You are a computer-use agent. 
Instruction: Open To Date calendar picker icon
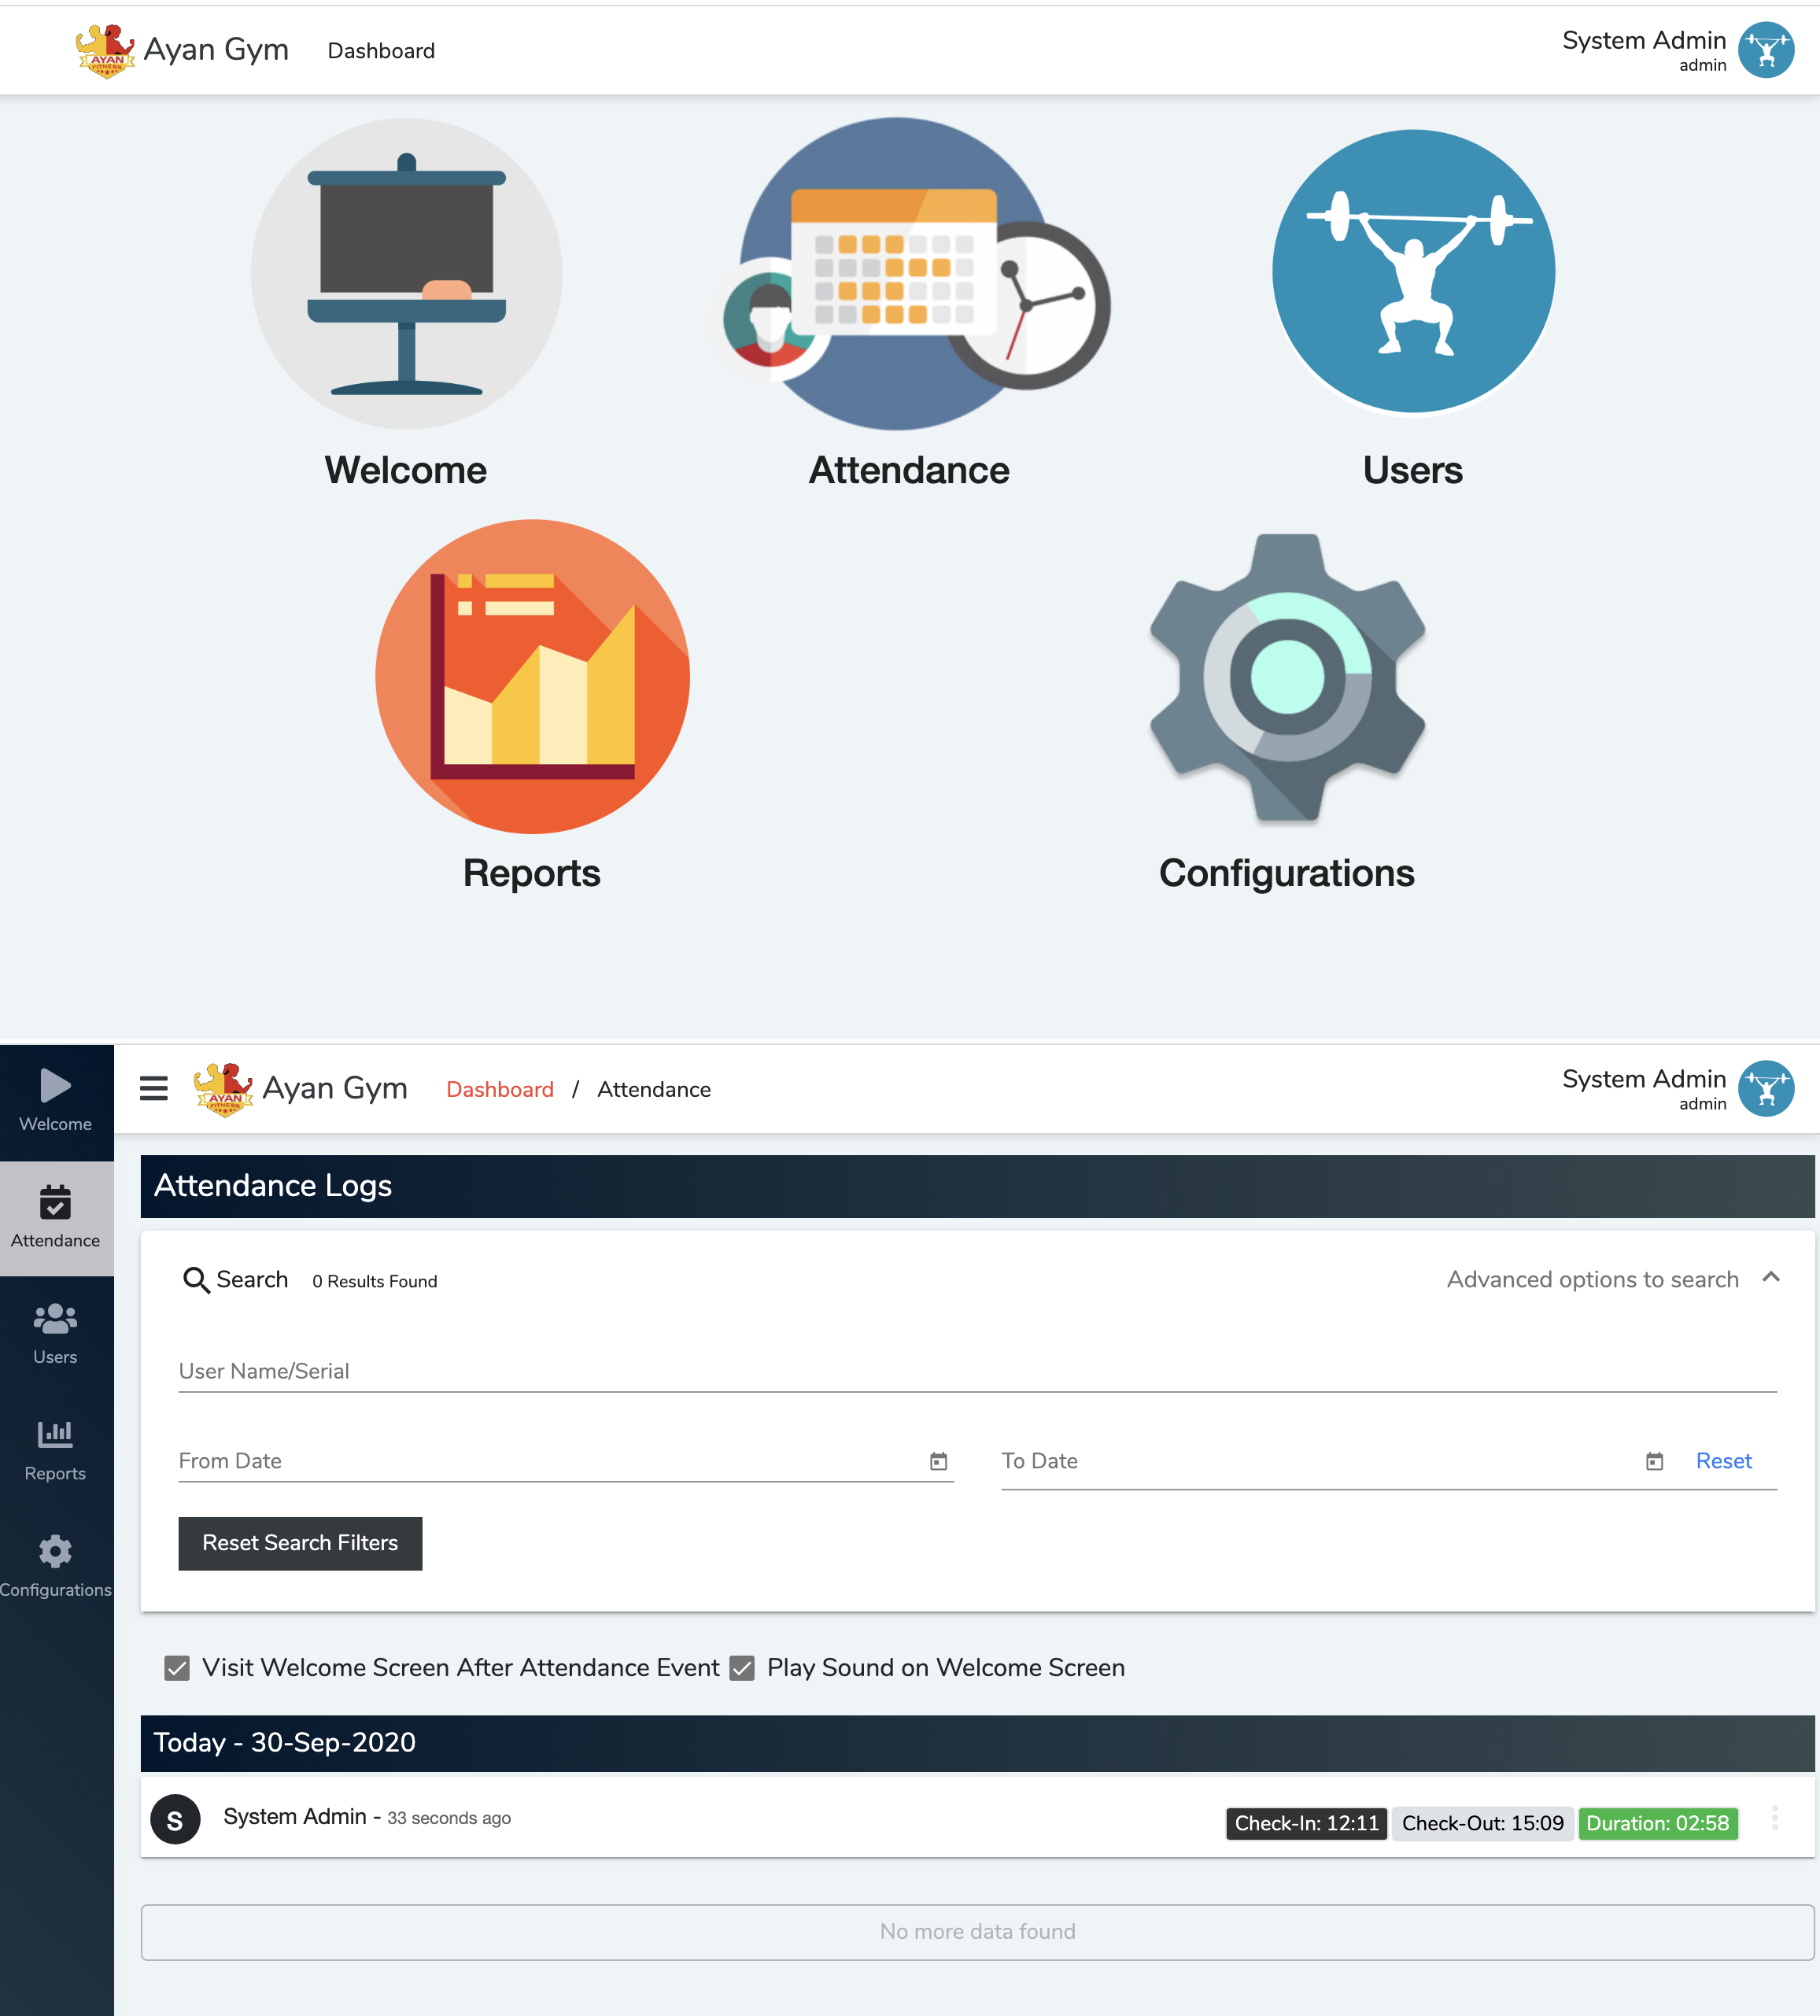click(1654, 1461)
